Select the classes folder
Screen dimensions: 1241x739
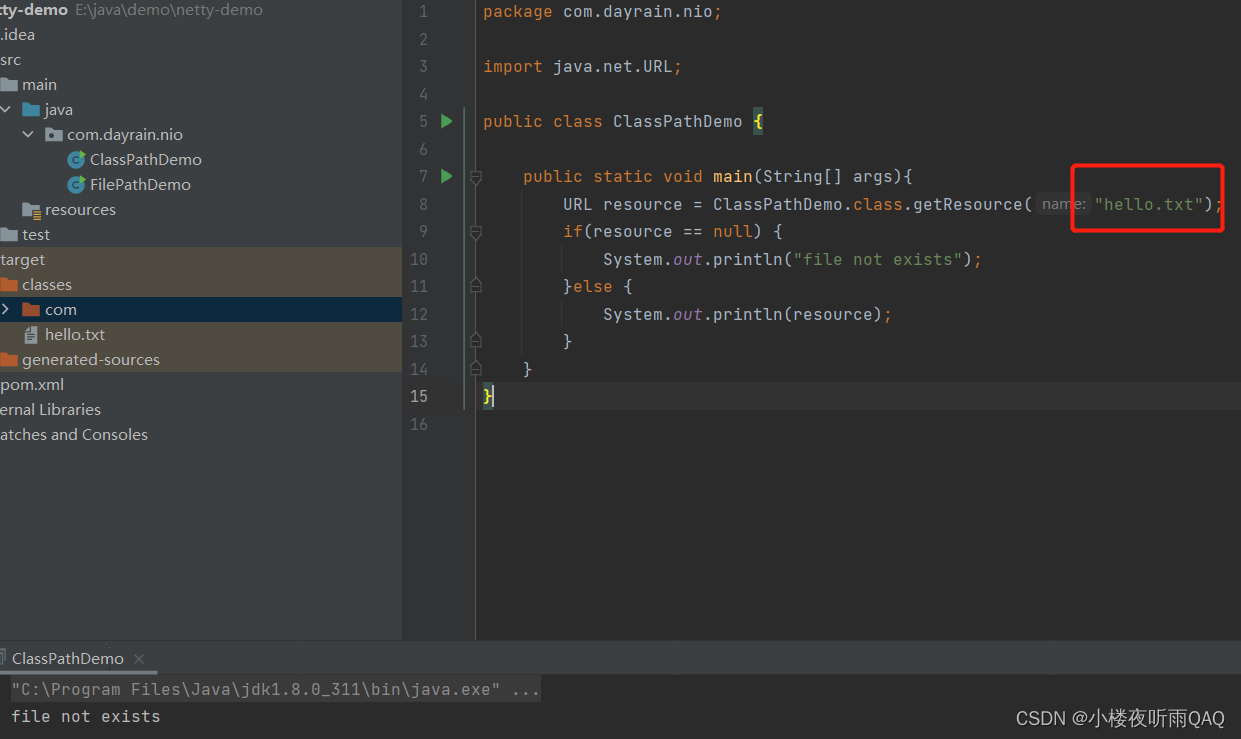[x=47, y=285]
